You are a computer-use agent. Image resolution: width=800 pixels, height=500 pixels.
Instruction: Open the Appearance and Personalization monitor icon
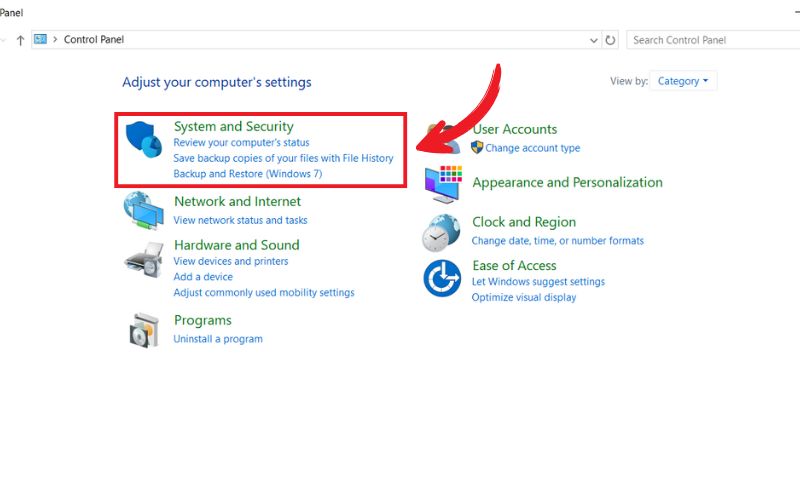[x=443, y=184]
